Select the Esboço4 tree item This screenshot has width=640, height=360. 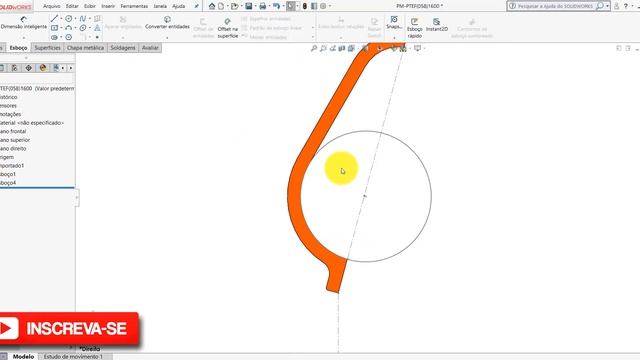8,183
